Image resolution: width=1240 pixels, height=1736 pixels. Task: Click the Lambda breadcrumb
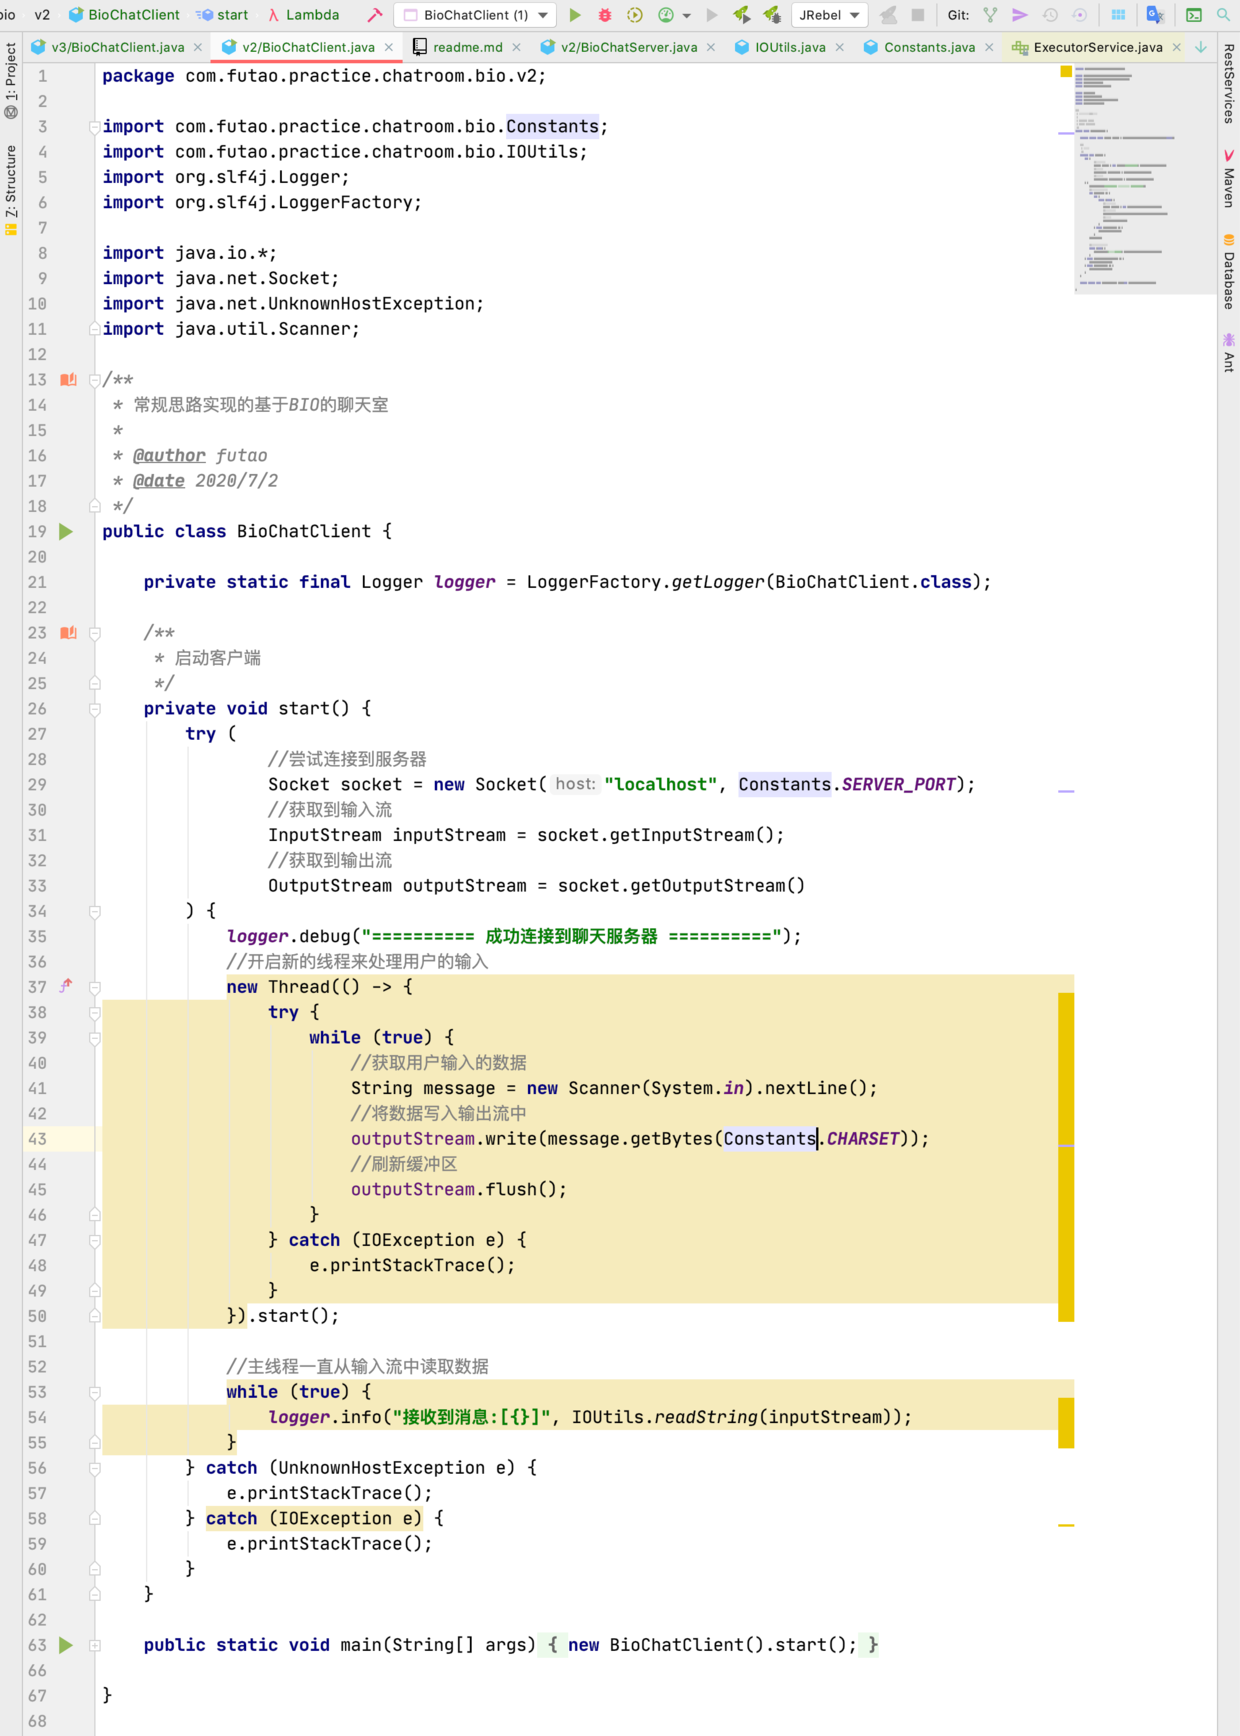coord(303,15)
